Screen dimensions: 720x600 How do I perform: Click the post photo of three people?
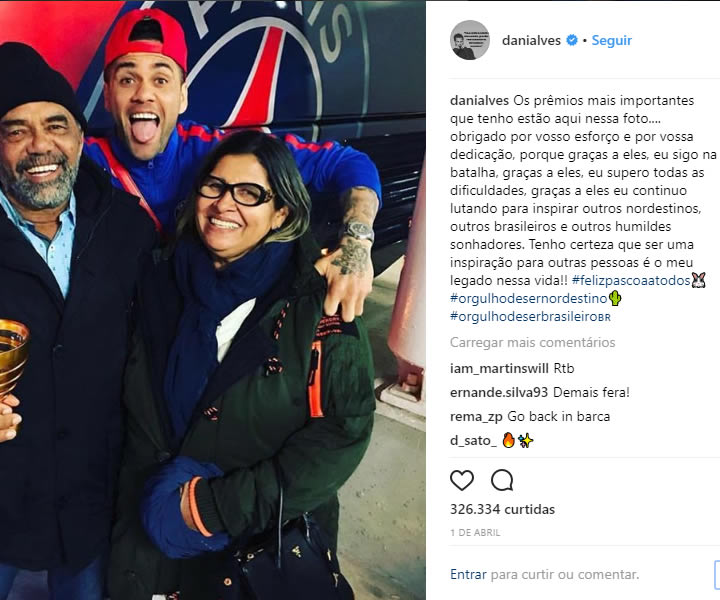point(213,300)
